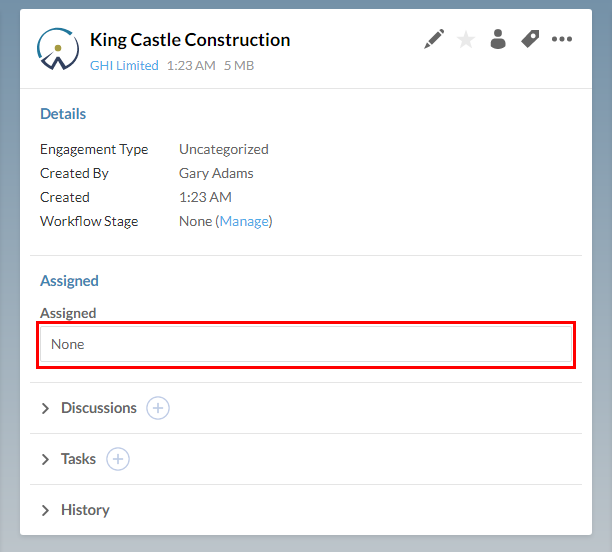The image size is (612, 552).
Task: Click the History section label
Action: pyautogui.click(x=85, y=510)
